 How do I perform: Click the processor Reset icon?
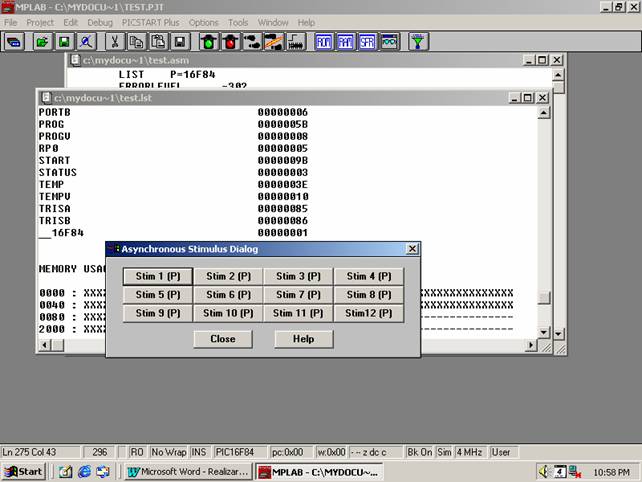click(296, 42)
